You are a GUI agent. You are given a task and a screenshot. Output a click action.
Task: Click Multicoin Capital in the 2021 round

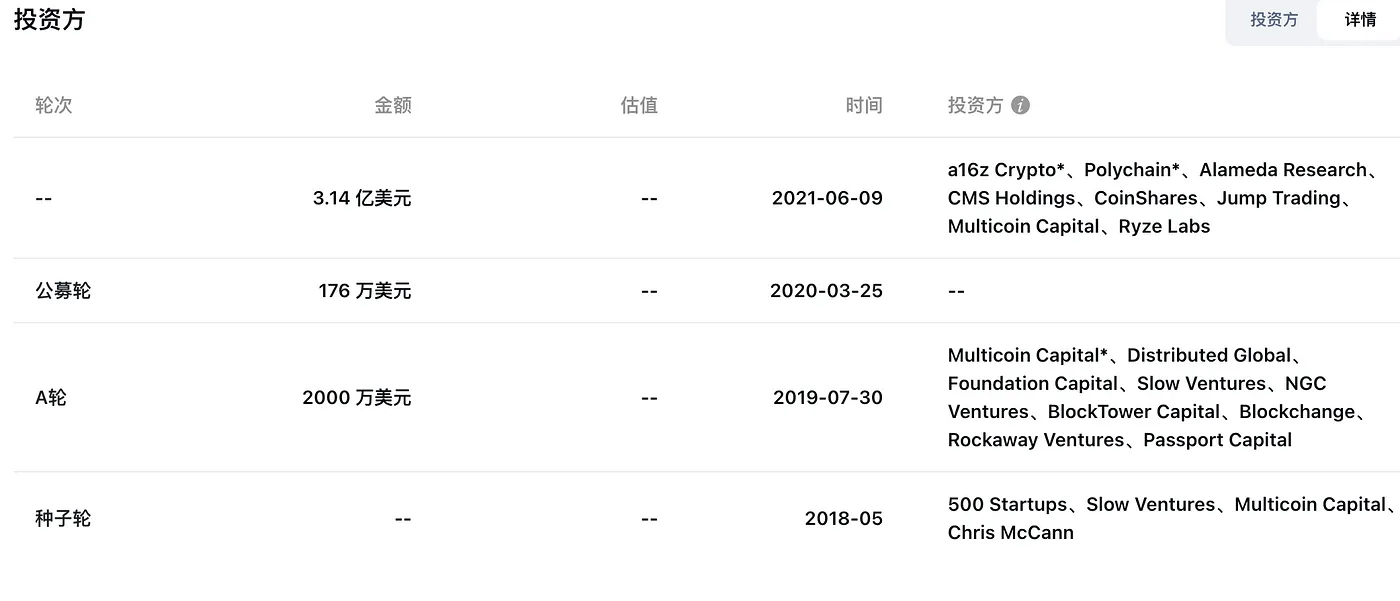[x=1022, y=226]
